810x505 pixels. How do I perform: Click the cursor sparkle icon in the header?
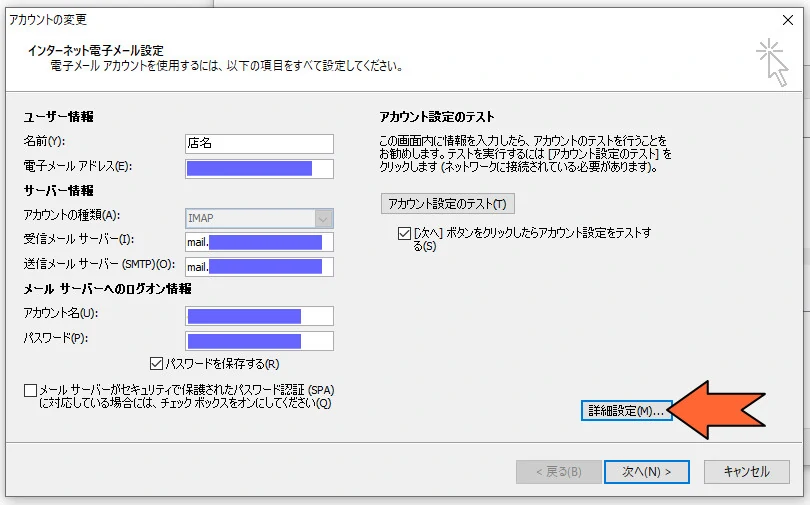pos(770,61)
